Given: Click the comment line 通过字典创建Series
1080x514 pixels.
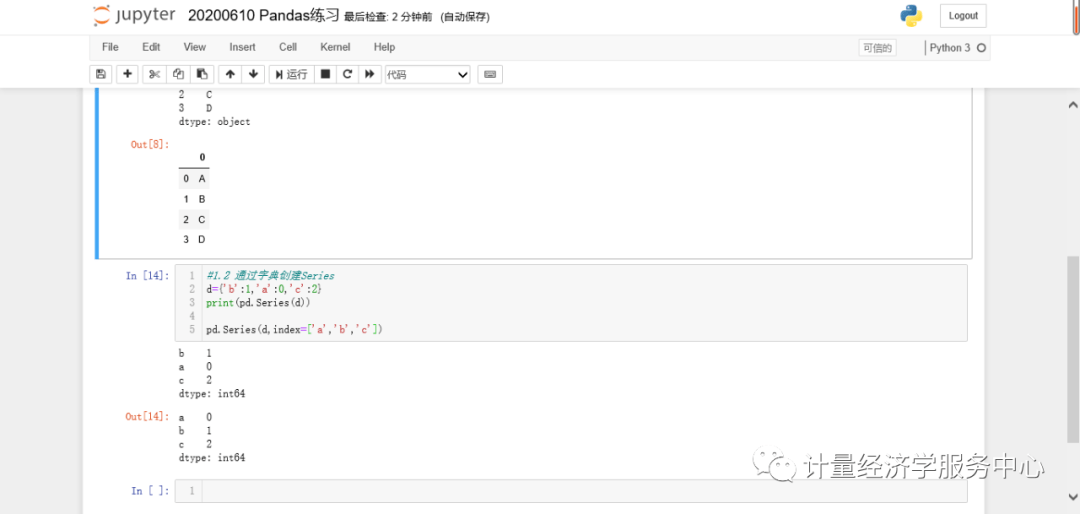Looking at the screenshot, I should point(270,276).
